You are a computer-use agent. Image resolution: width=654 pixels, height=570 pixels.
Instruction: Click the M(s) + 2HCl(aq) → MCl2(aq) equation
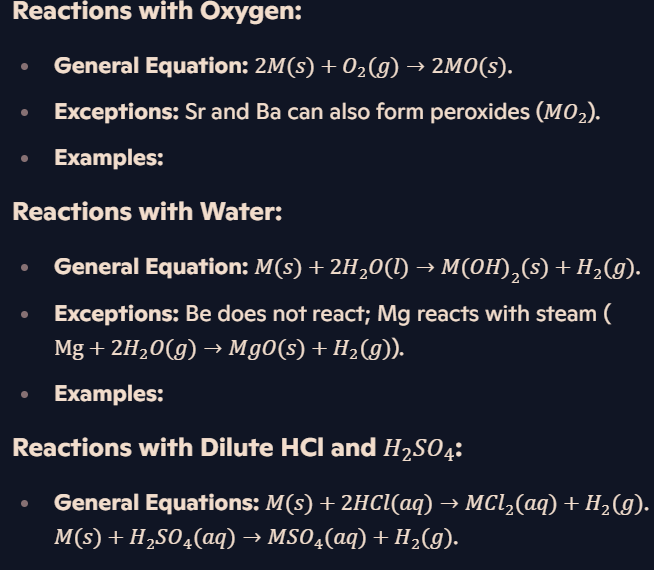coord(457,504)
